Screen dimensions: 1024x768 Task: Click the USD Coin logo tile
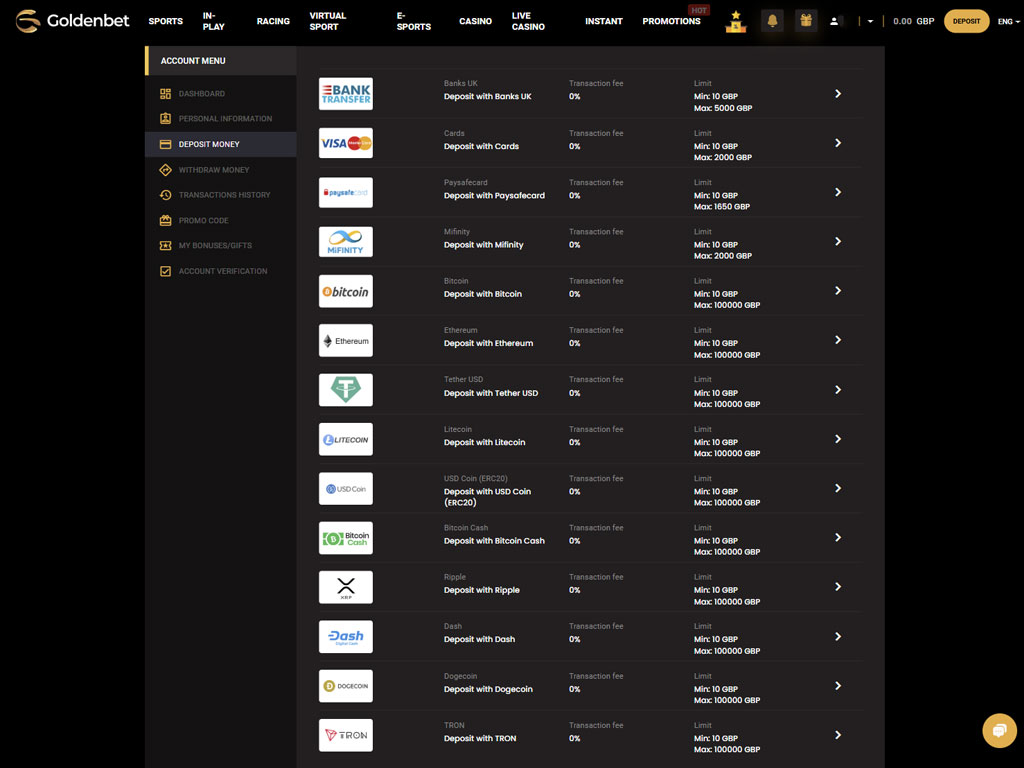coord(345,488)
